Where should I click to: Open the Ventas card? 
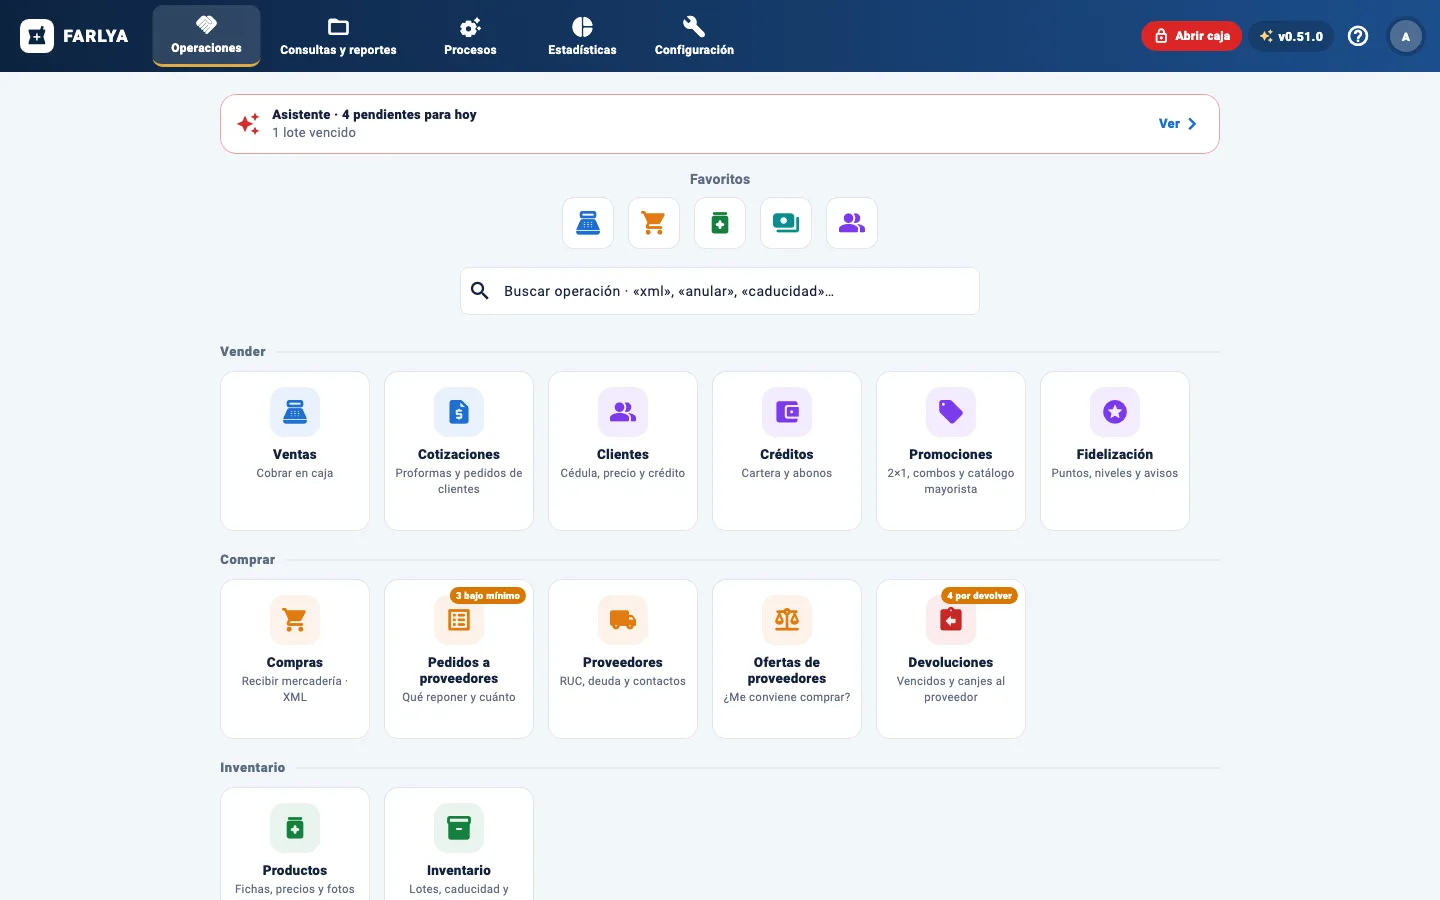coord(295,451)
